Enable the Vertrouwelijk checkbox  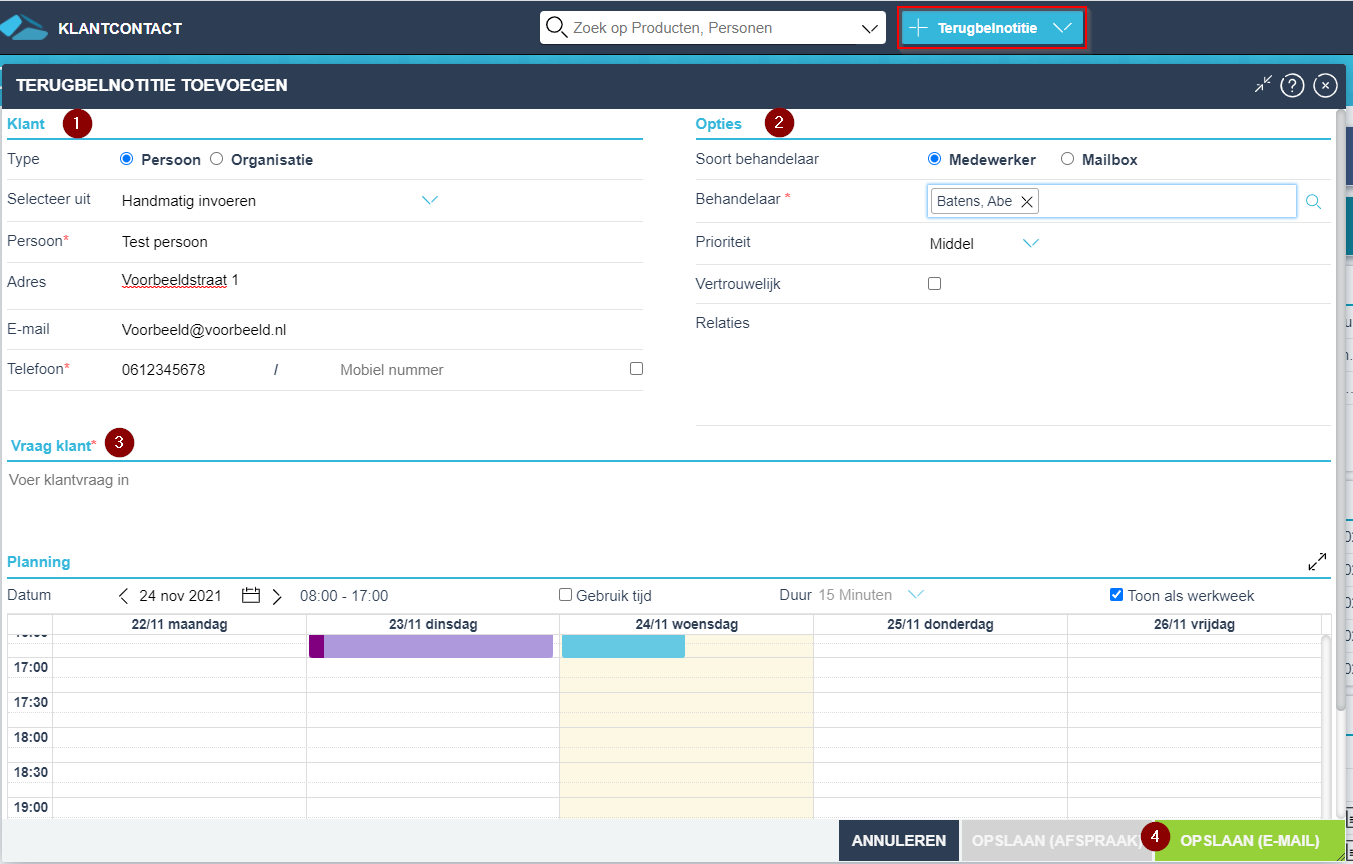[935, 284]
